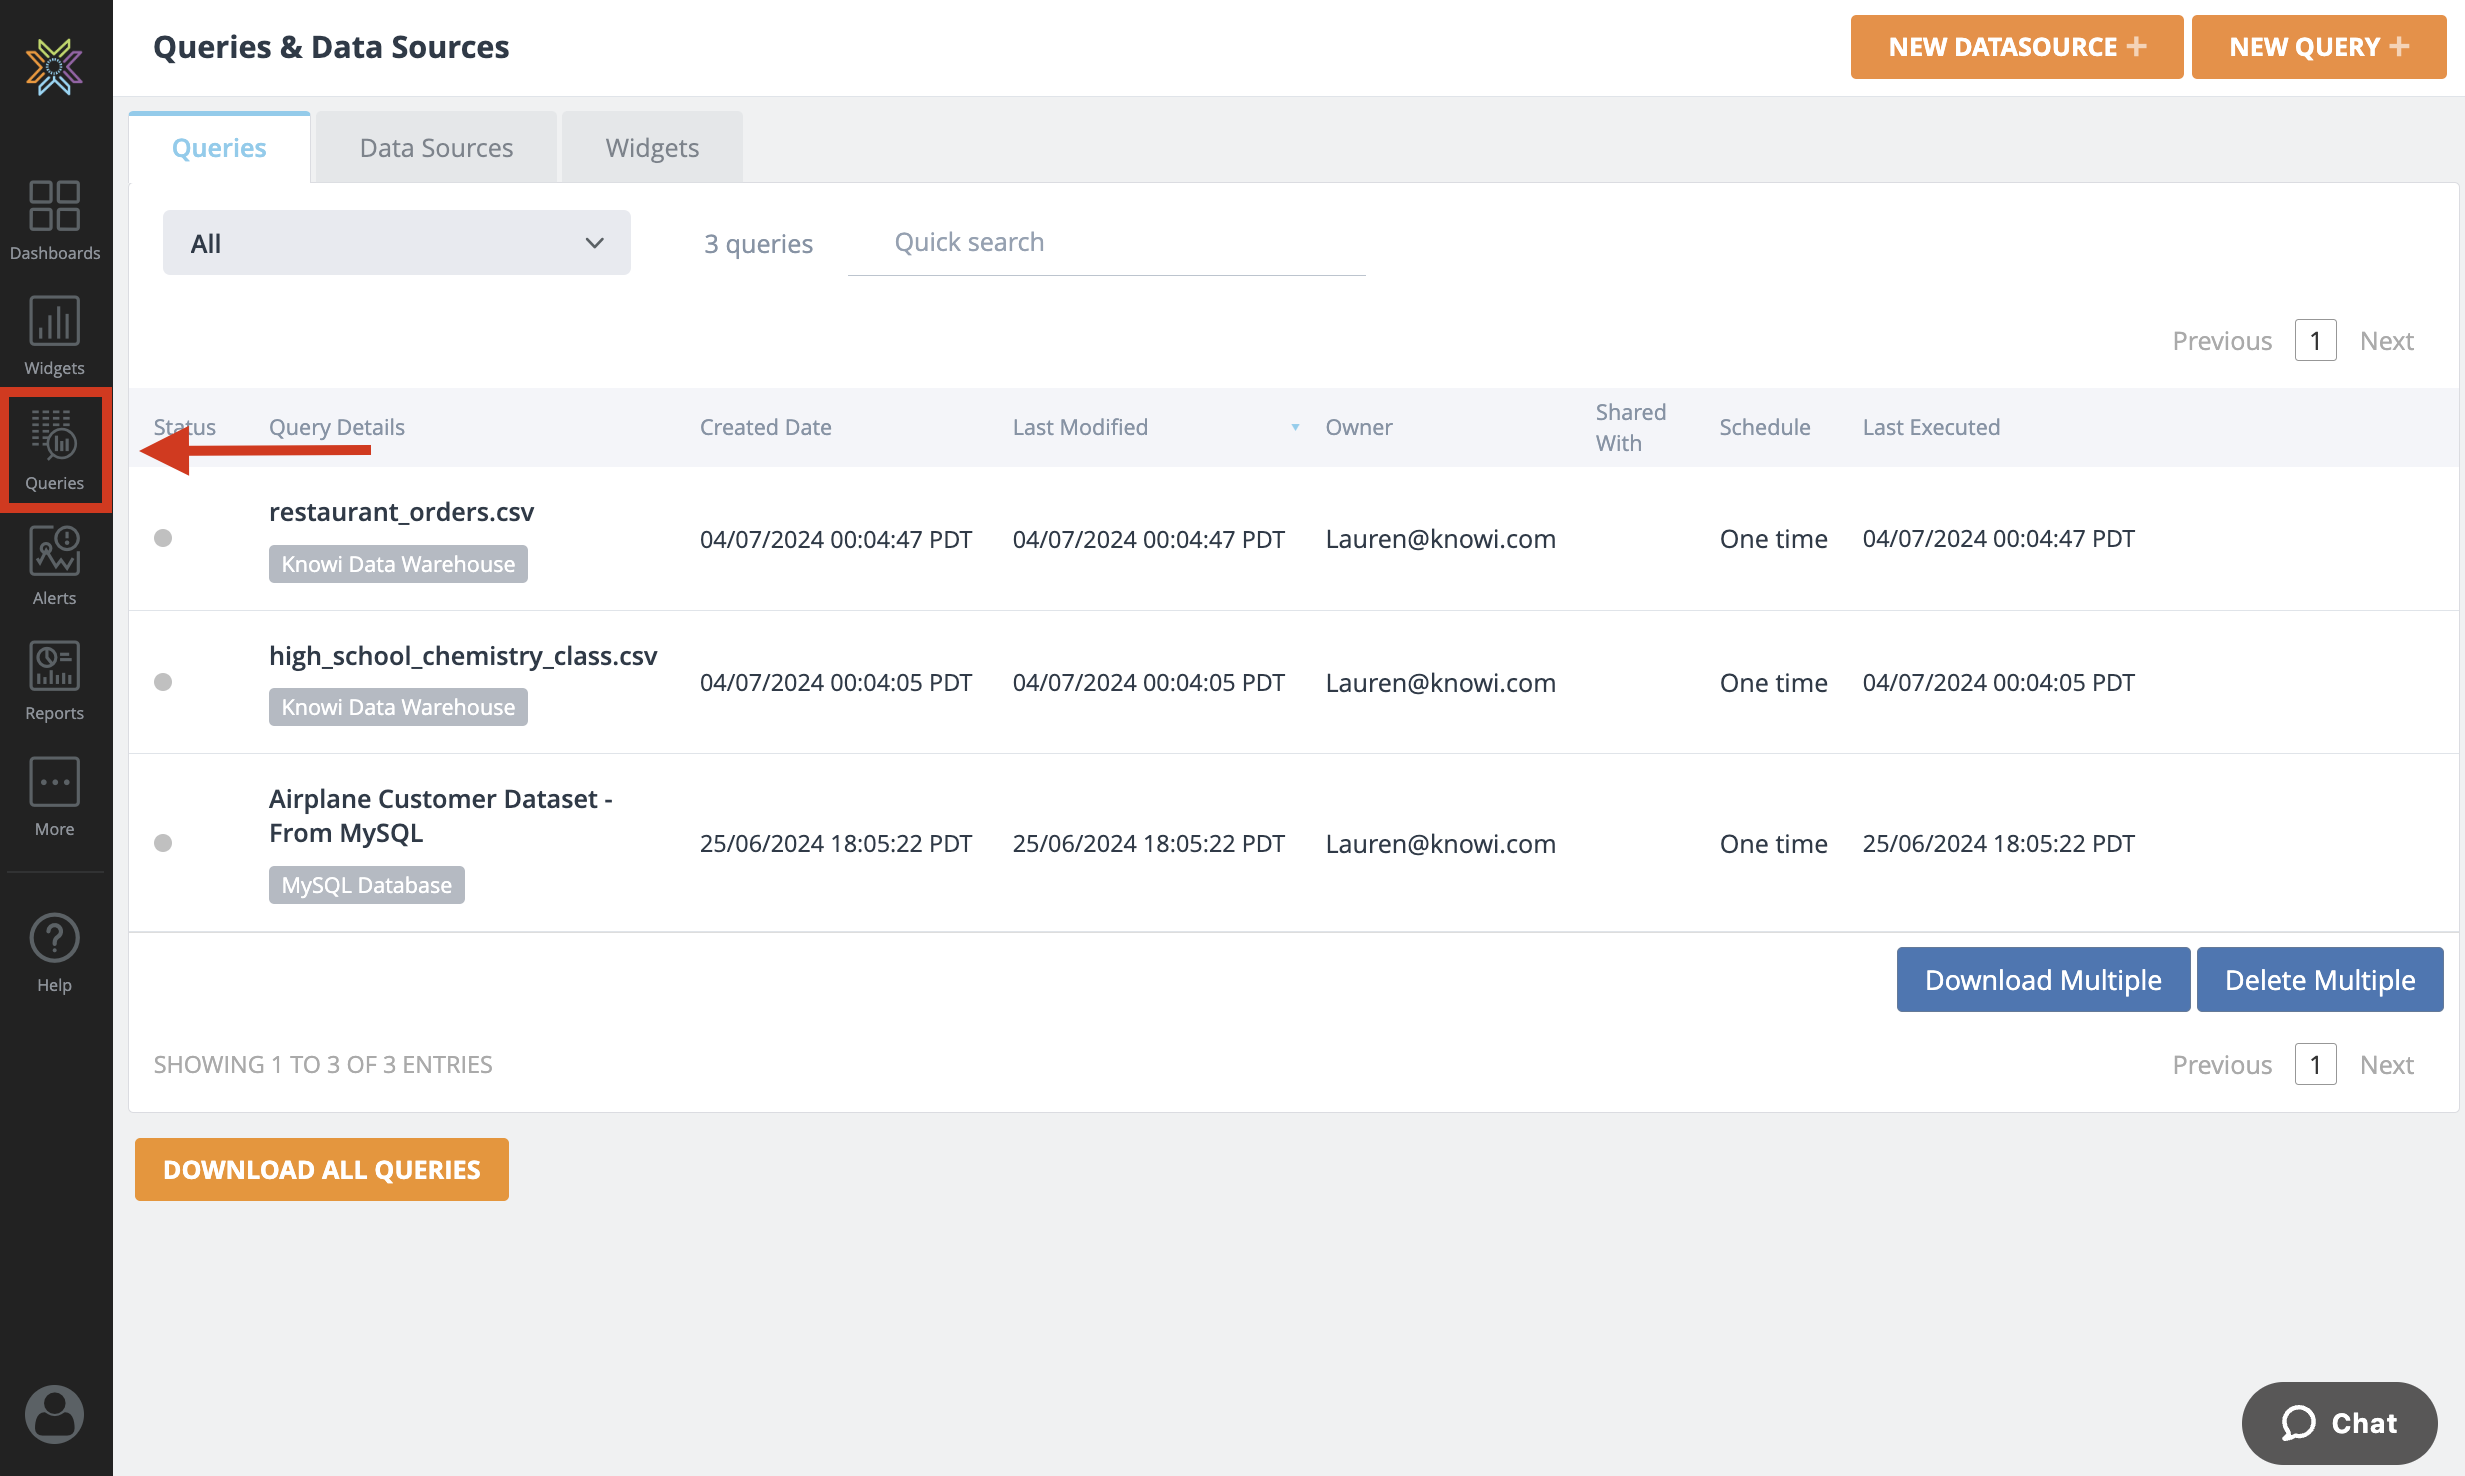Sort by Last Modified column arrow

(x=1295, y=427)
